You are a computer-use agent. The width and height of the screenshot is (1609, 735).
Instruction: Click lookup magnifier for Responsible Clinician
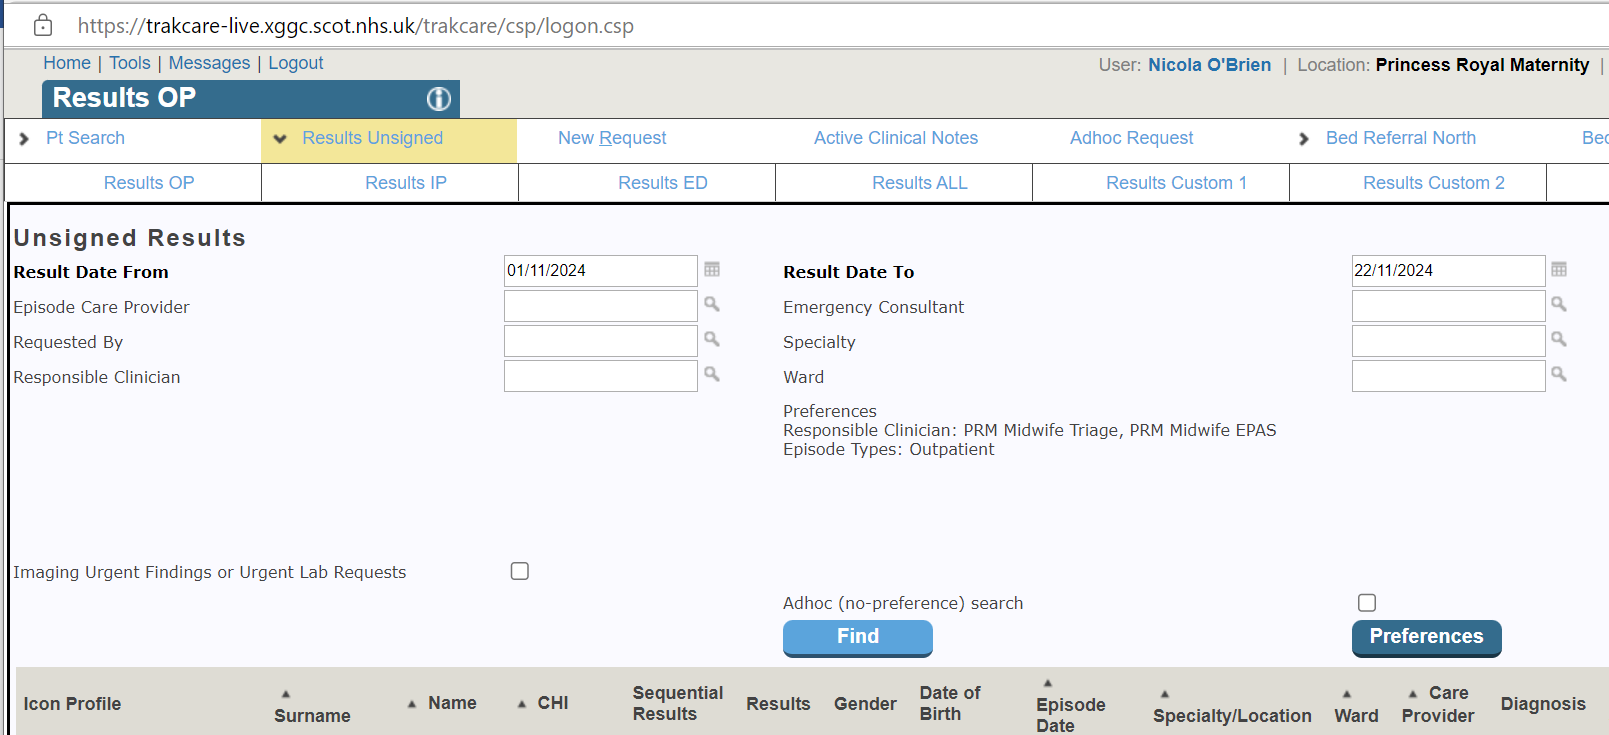712,375
